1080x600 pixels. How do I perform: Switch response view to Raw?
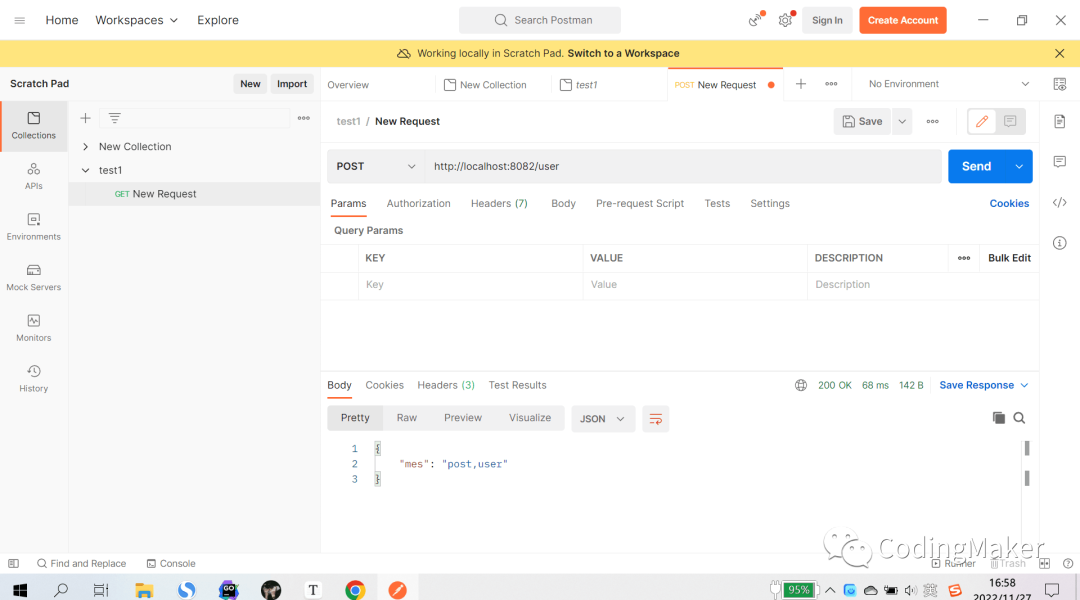[x=406, y=418]
